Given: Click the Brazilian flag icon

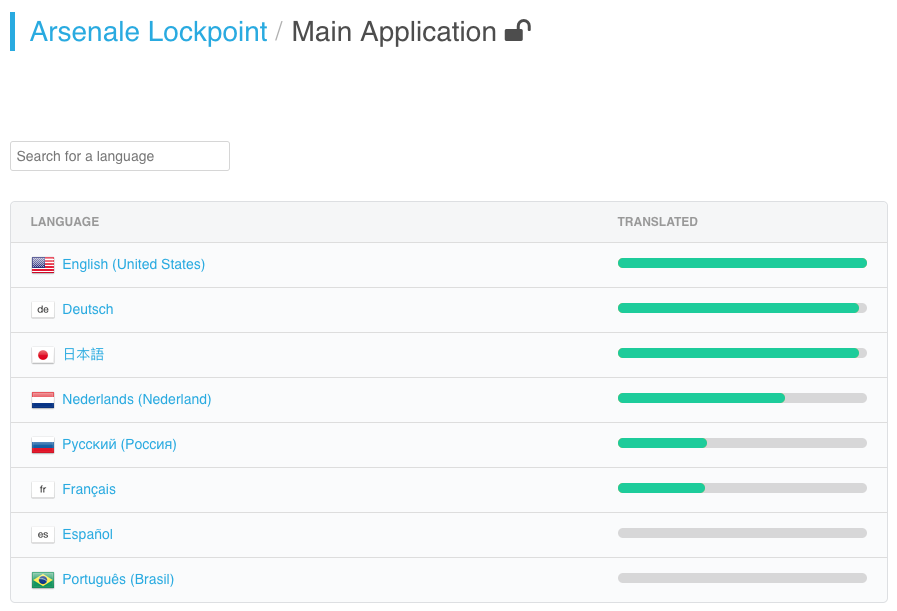Looking at the screenshot, I should tap(43, 580).
